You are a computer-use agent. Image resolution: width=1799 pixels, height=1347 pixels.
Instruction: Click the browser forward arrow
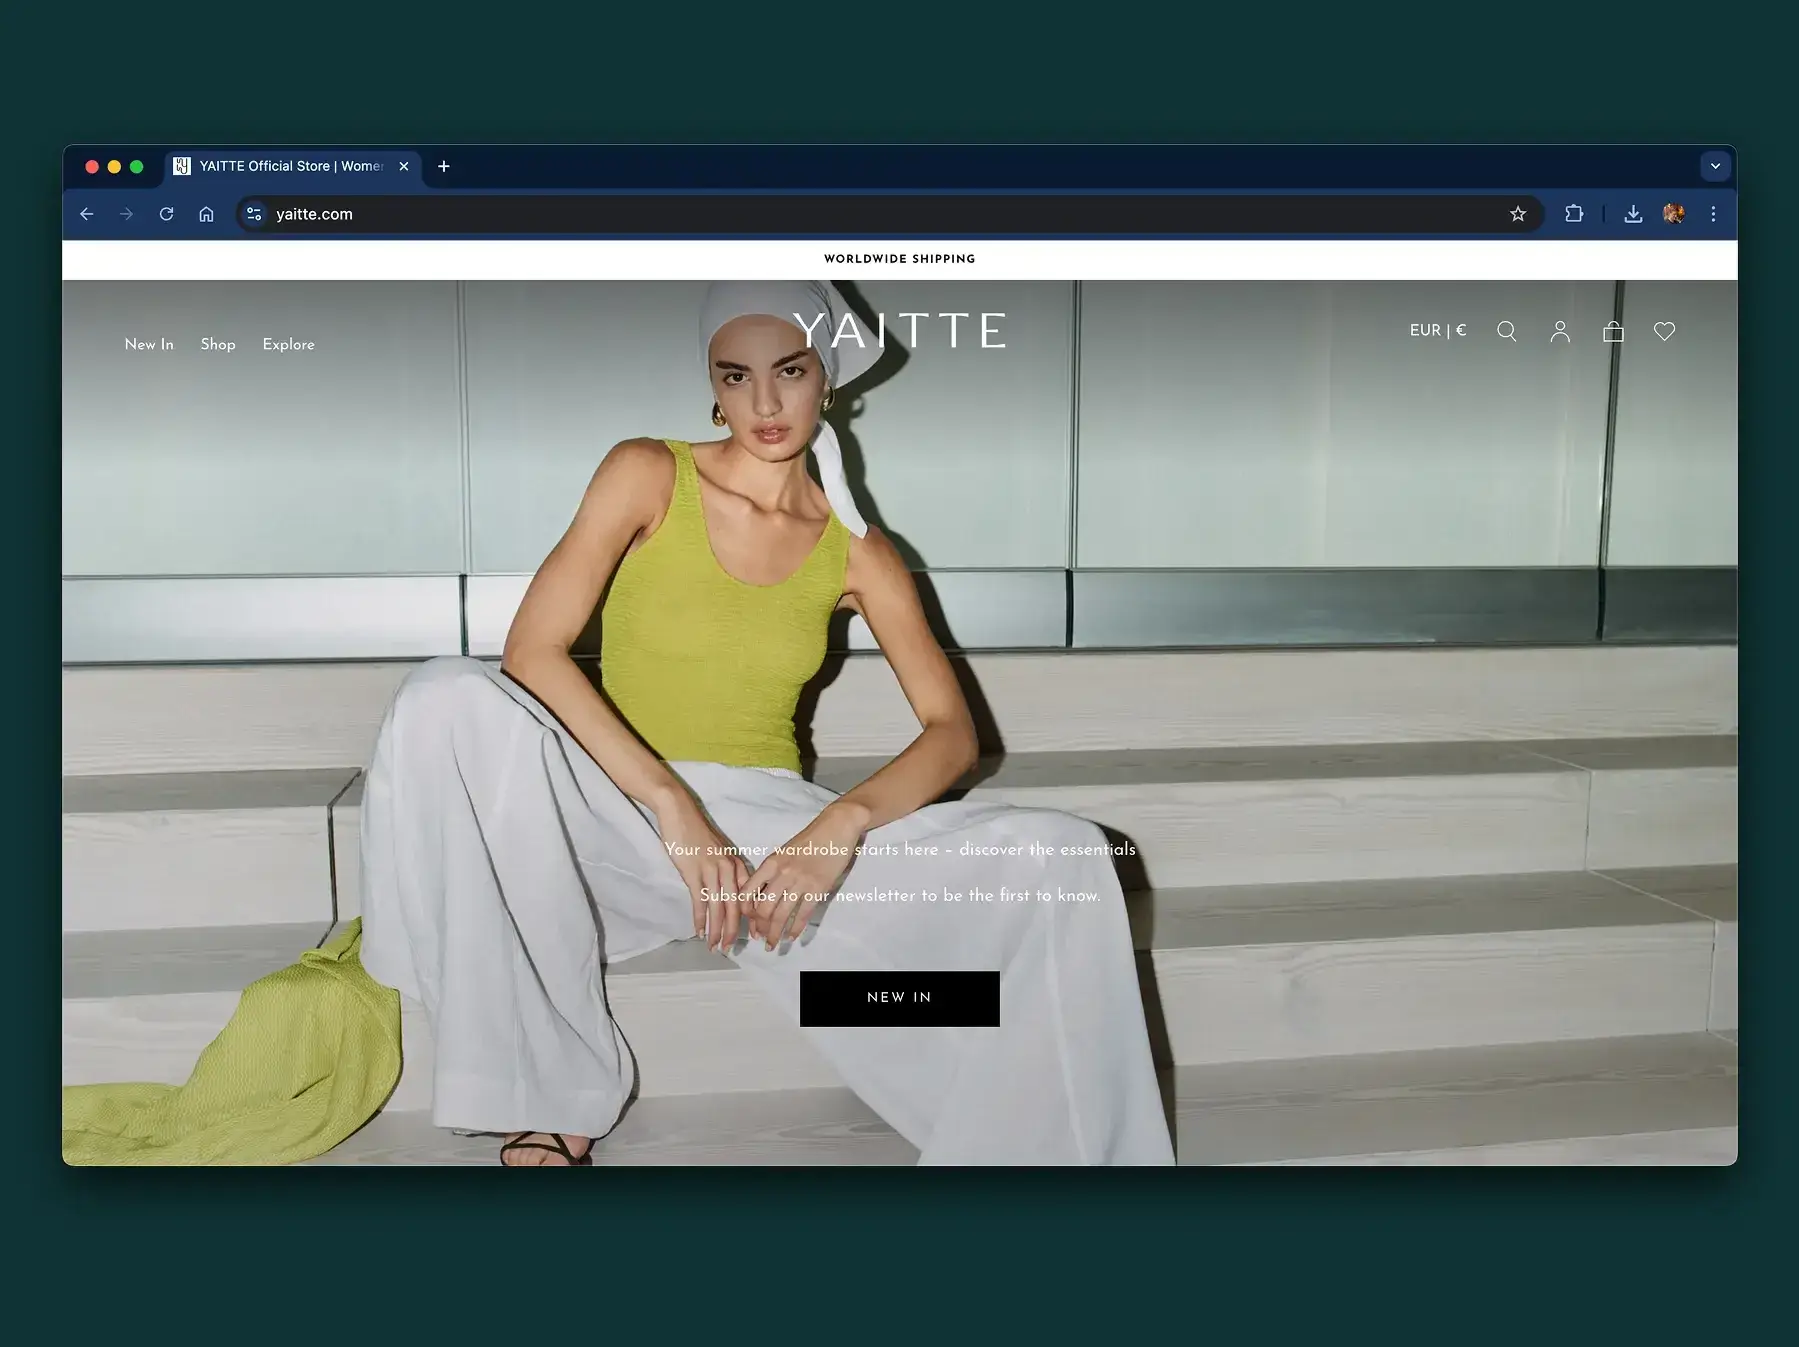[126, 214]
